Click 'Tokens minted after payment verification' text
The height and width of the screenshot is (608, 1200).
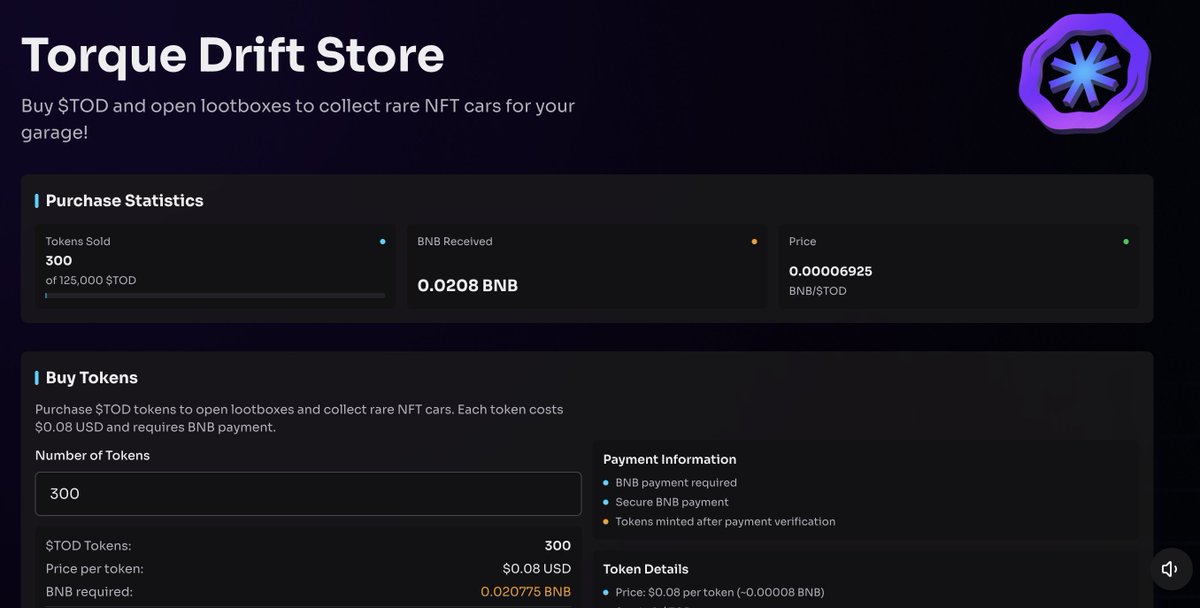tap(725, 522)
